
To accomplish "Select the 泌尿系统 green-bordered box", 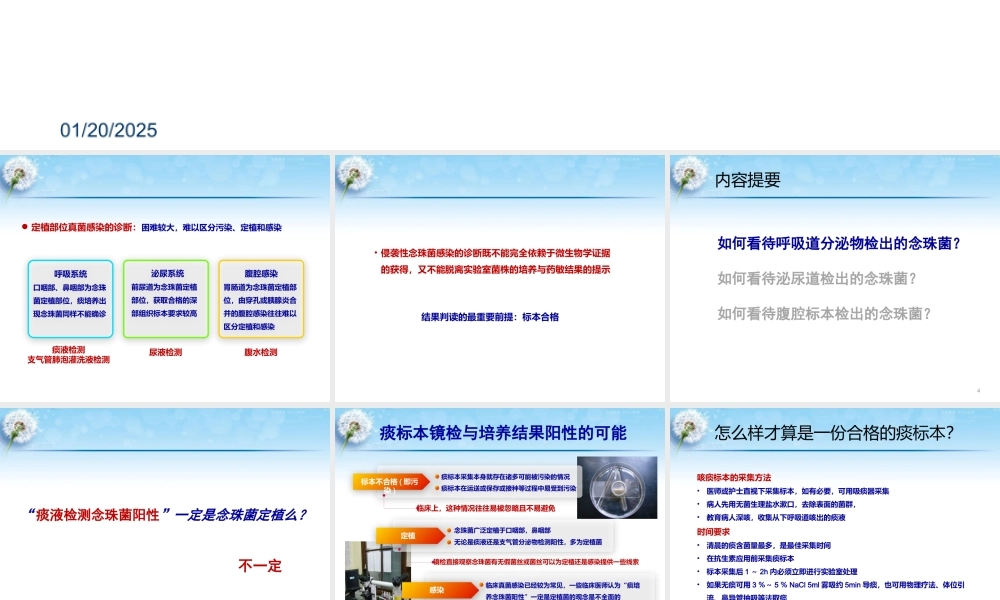I will pos(166,299).
